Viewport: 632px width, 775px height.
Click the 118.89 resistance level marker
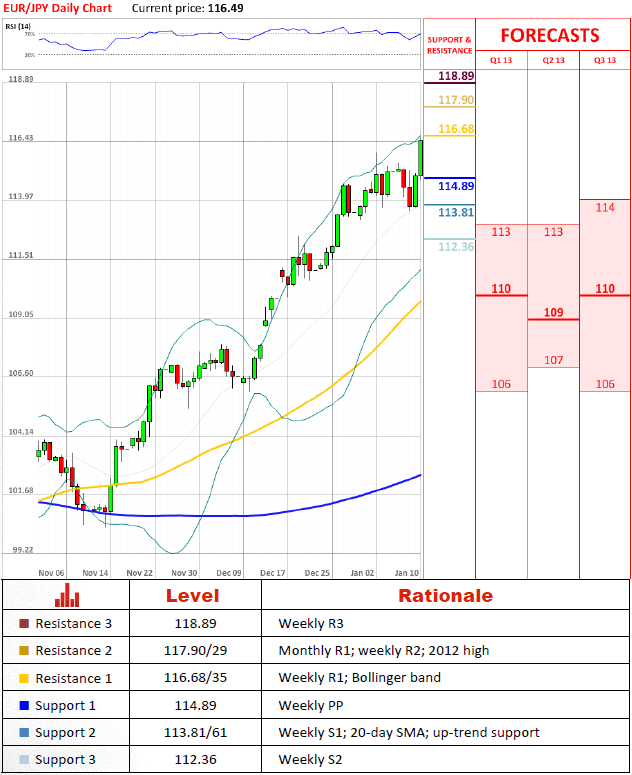point(456,76)
